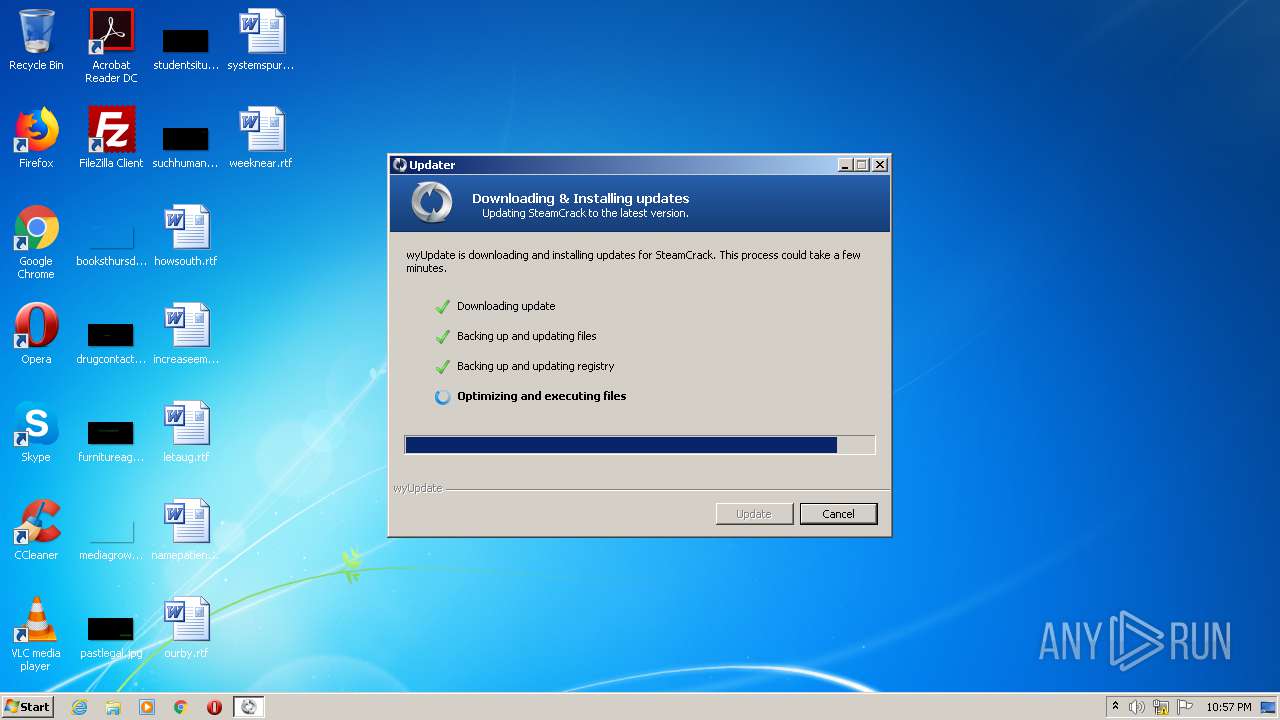
Task: Launch CCleaner desktop shortcut
Action: [x=36, y=530]
